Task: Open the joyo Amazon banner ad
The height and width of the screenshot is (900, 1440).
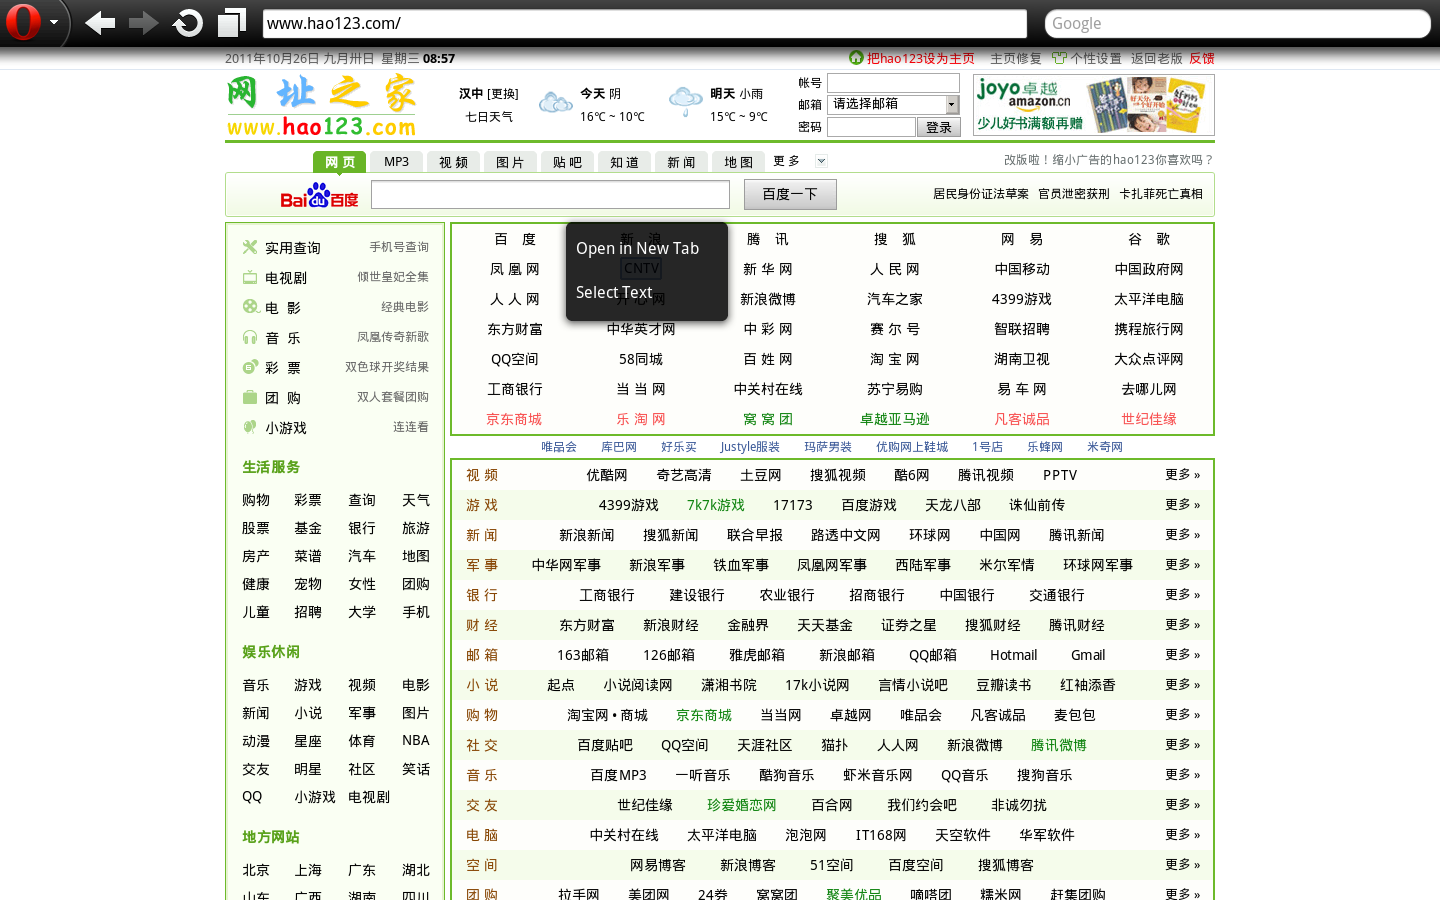Action: coord(1094,105)
